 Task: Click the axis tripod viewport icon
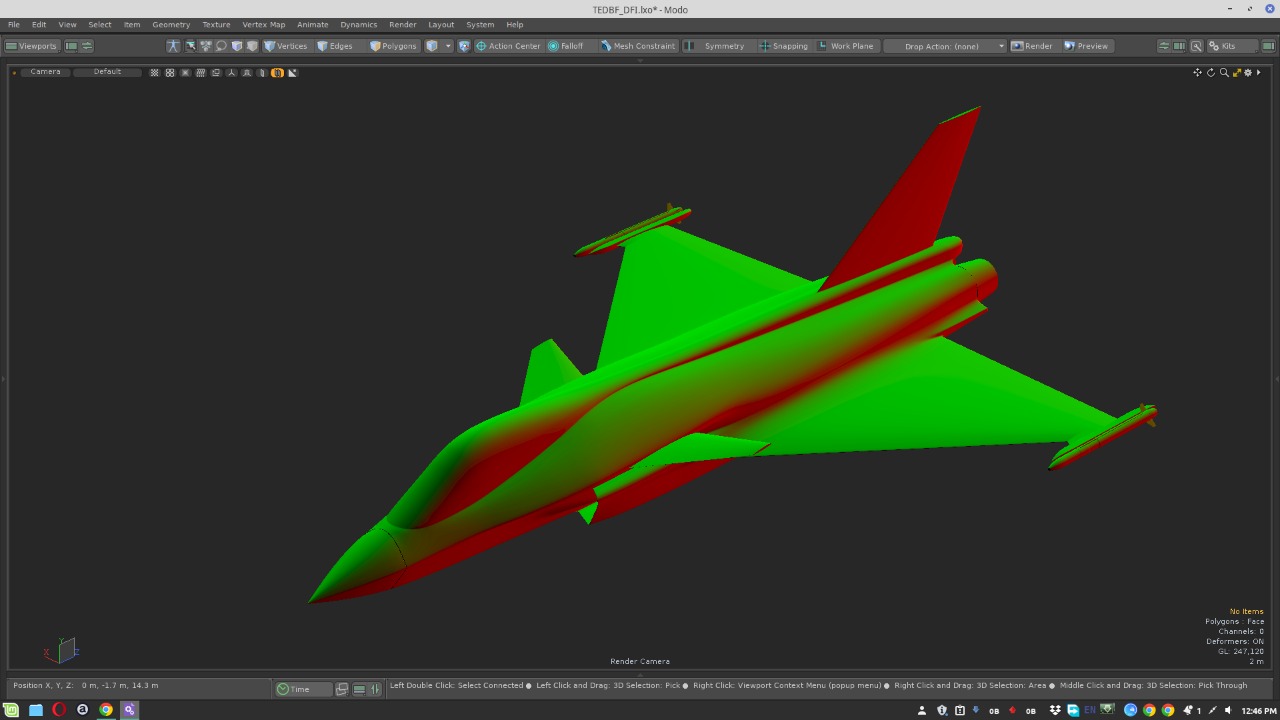pyautogui.click(x=231, y=73)
